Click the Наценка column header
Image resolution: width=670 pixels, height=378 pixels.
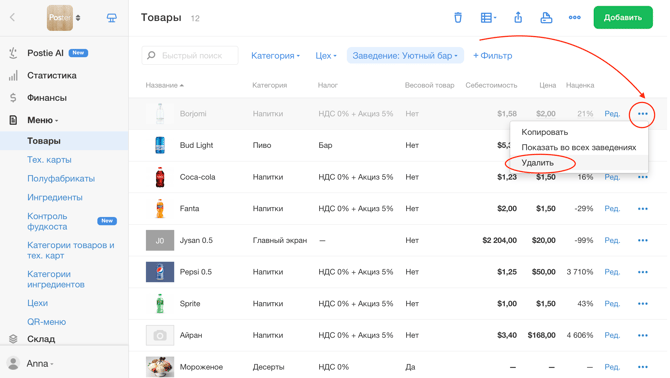580,85
